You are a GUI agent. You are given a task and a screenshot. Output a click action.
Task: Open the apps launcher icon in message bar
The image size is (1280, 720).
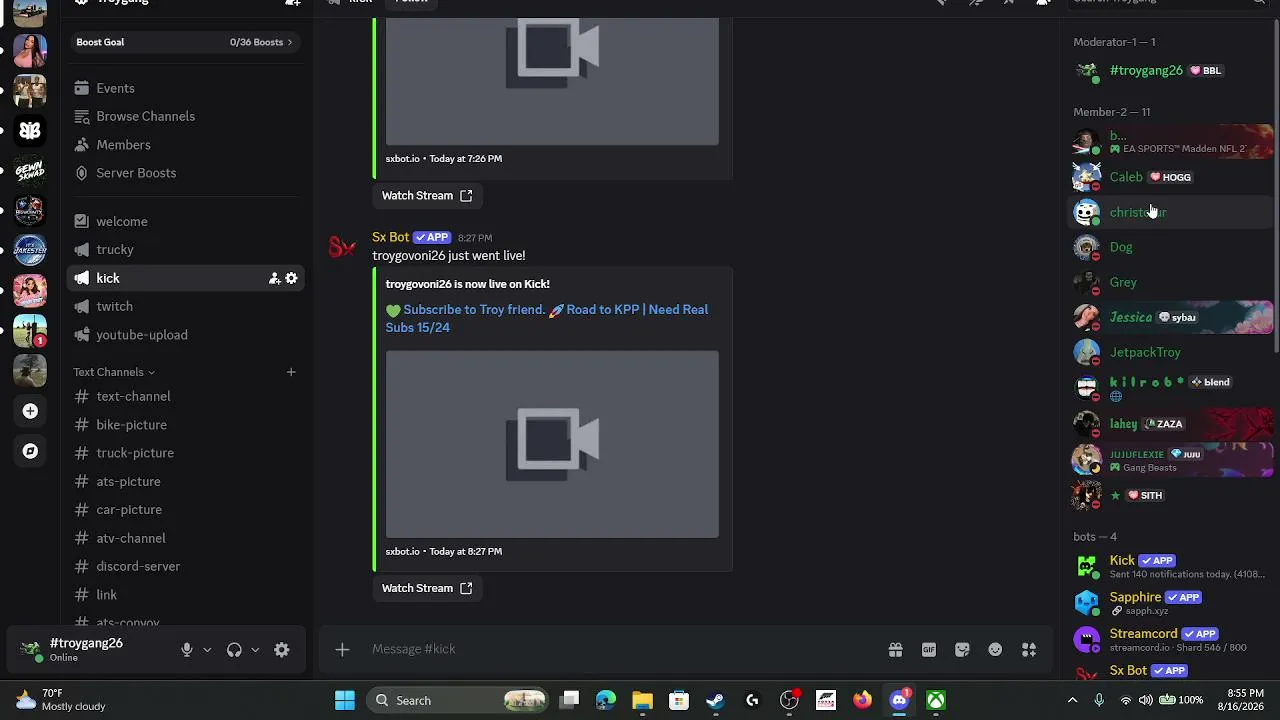coord(1029,650)
